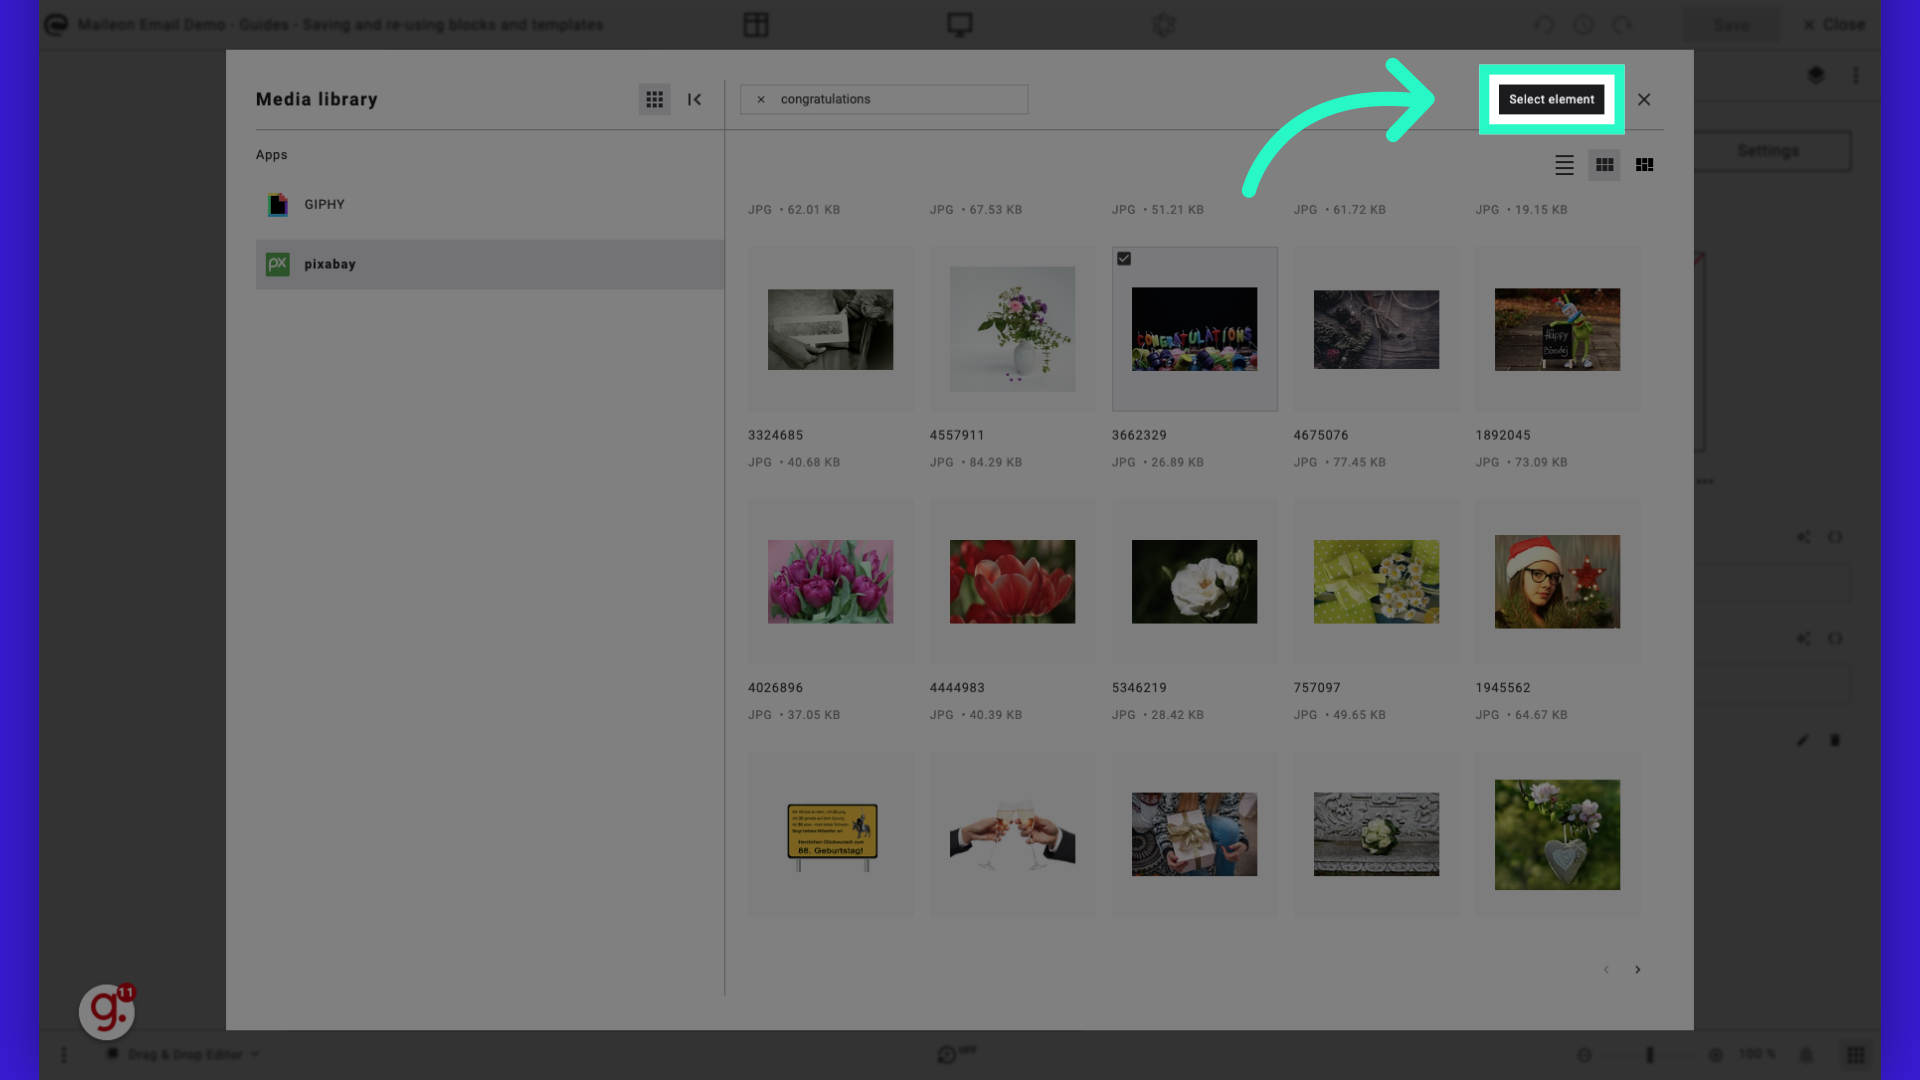
Task: Go to previous results page
Action: 1606,971
